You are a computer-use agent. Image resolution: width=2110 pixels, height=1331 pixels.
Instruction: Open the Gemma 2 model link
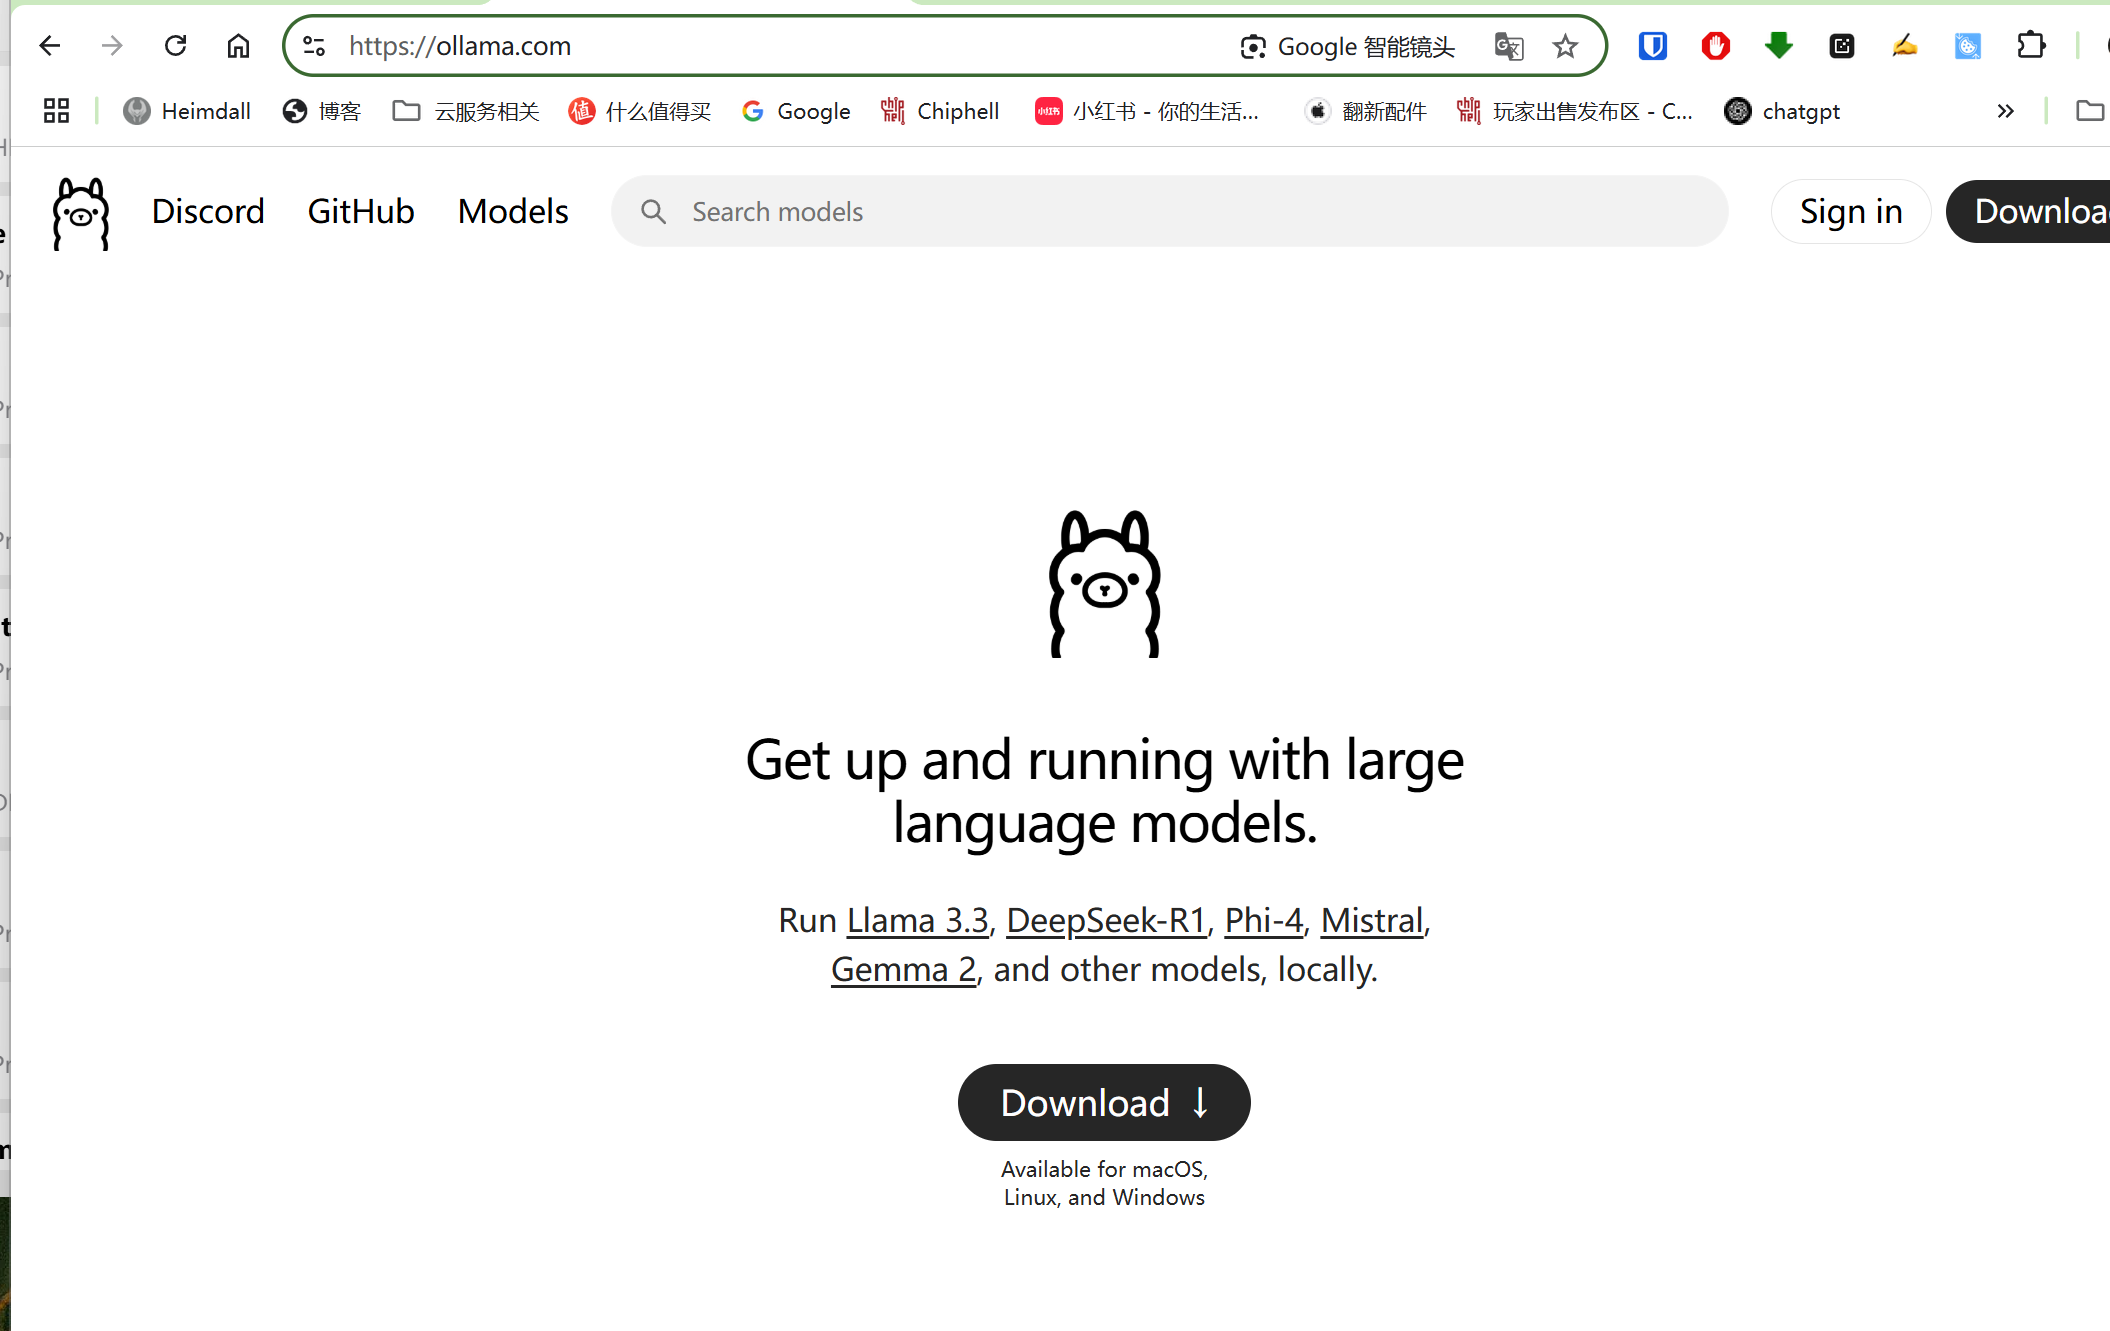pos(903,969)
